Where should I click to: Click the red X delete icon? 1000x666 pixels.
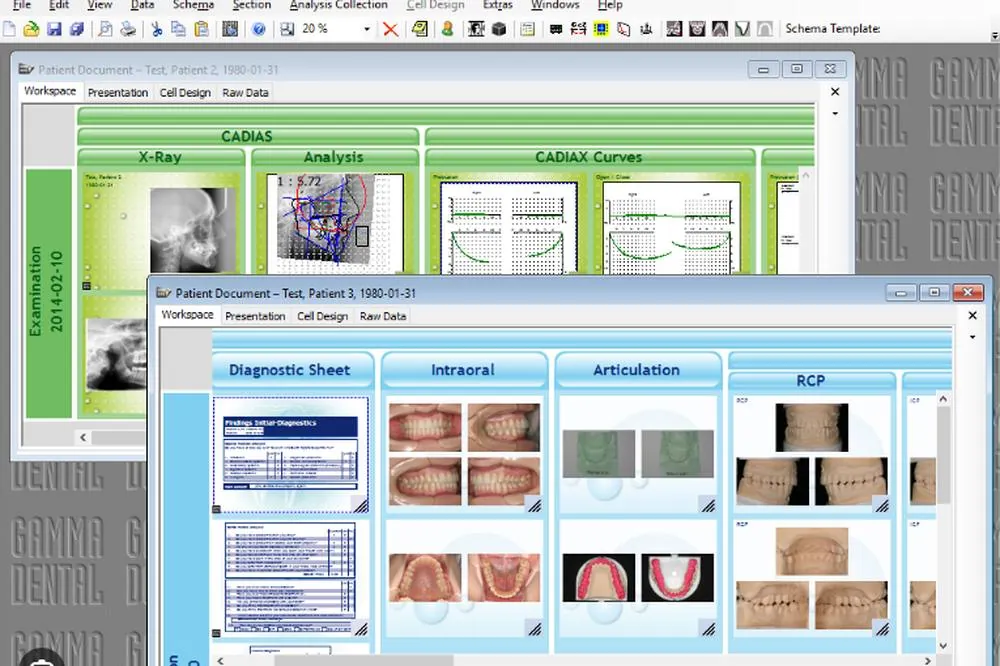pyautogui.click(x=390, y=29)
